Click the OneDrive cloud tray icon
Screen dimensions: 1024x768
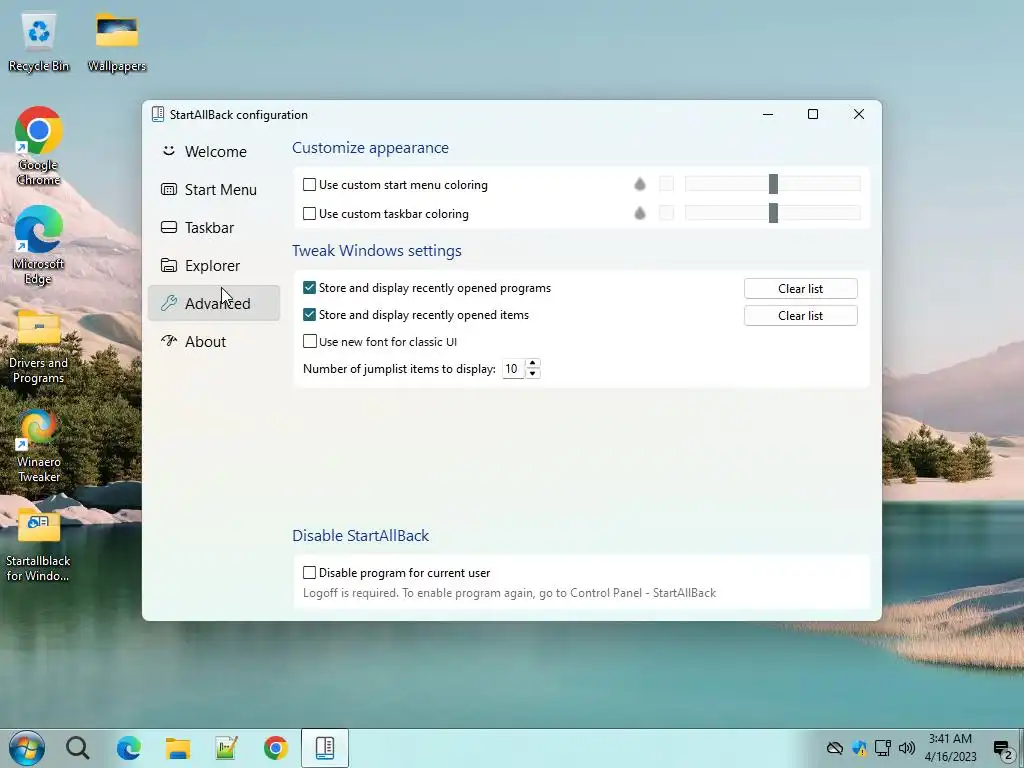pyautogui.click(x=834, y=748)
